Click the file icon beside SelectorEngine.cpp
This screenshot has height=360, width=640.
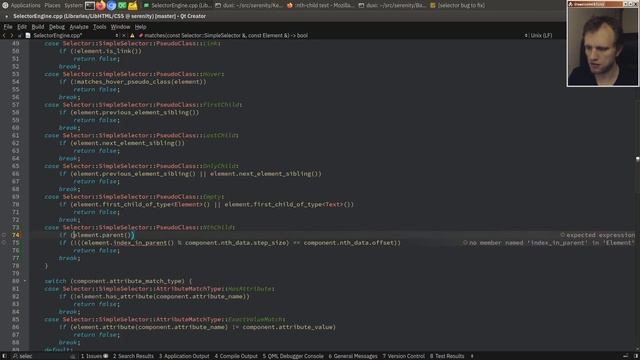28,36
